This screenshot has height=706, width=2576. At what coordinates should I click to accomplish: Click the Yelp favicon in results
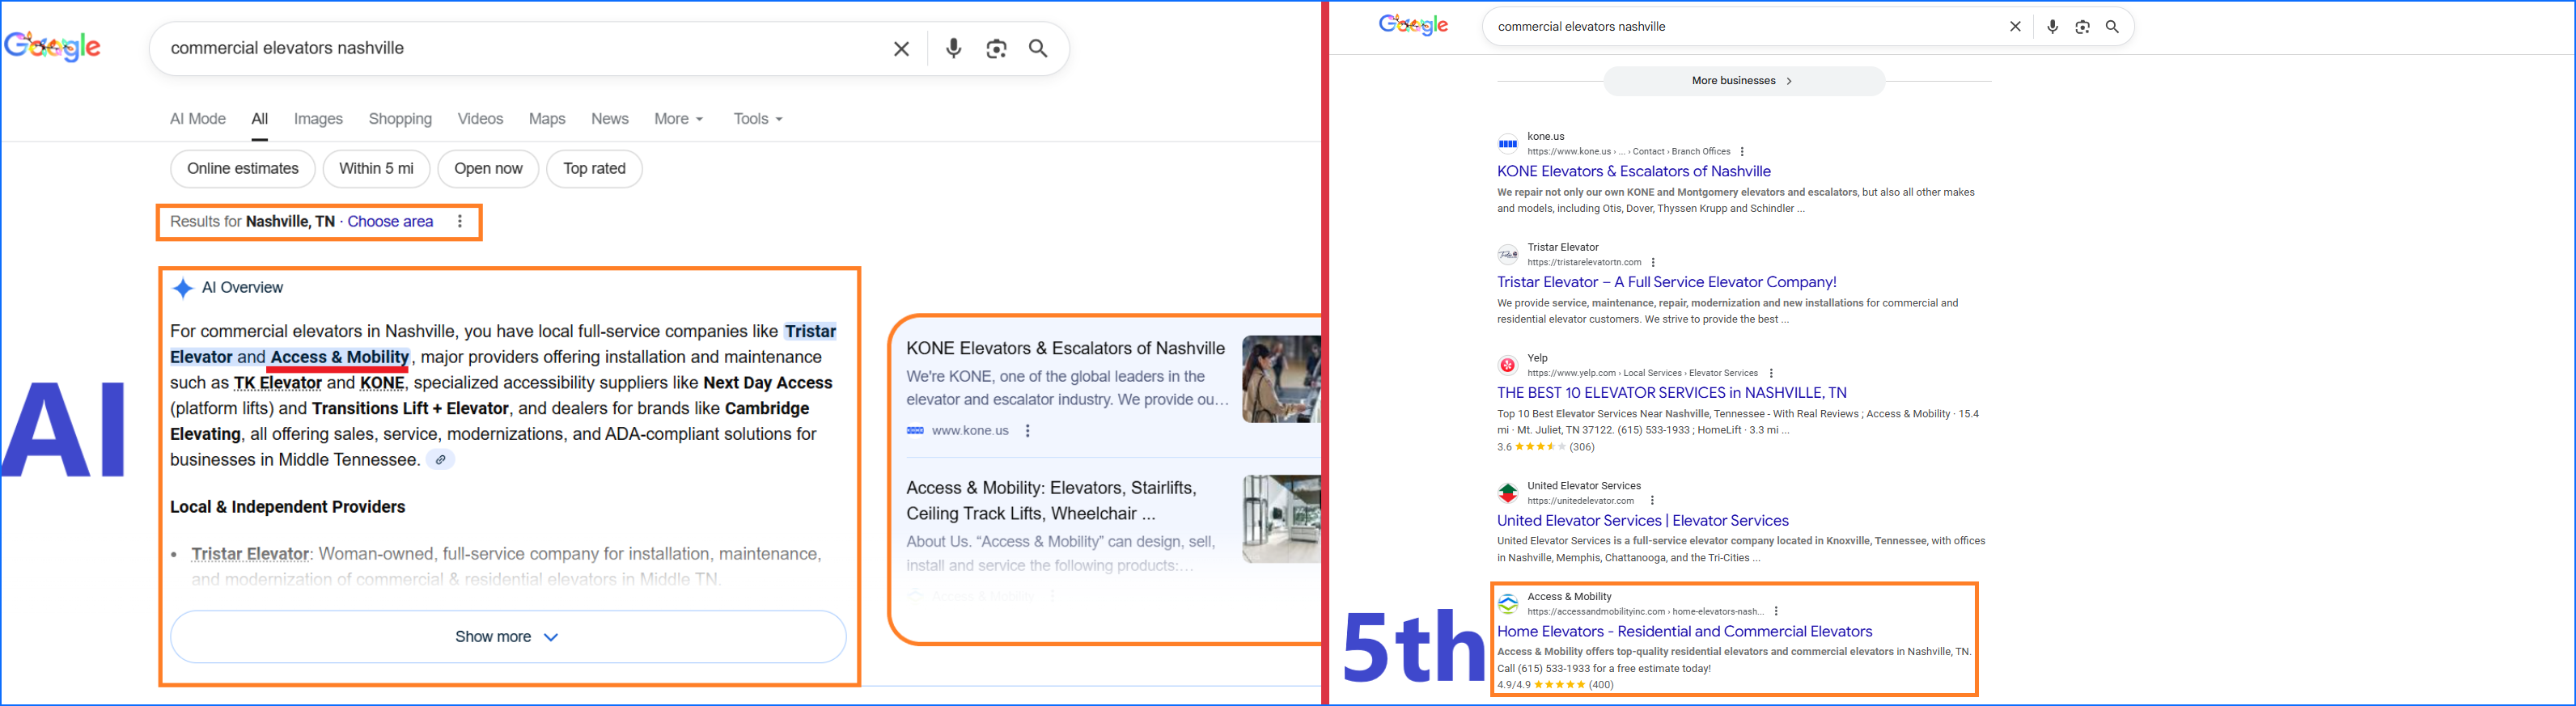pos(1507,365)
